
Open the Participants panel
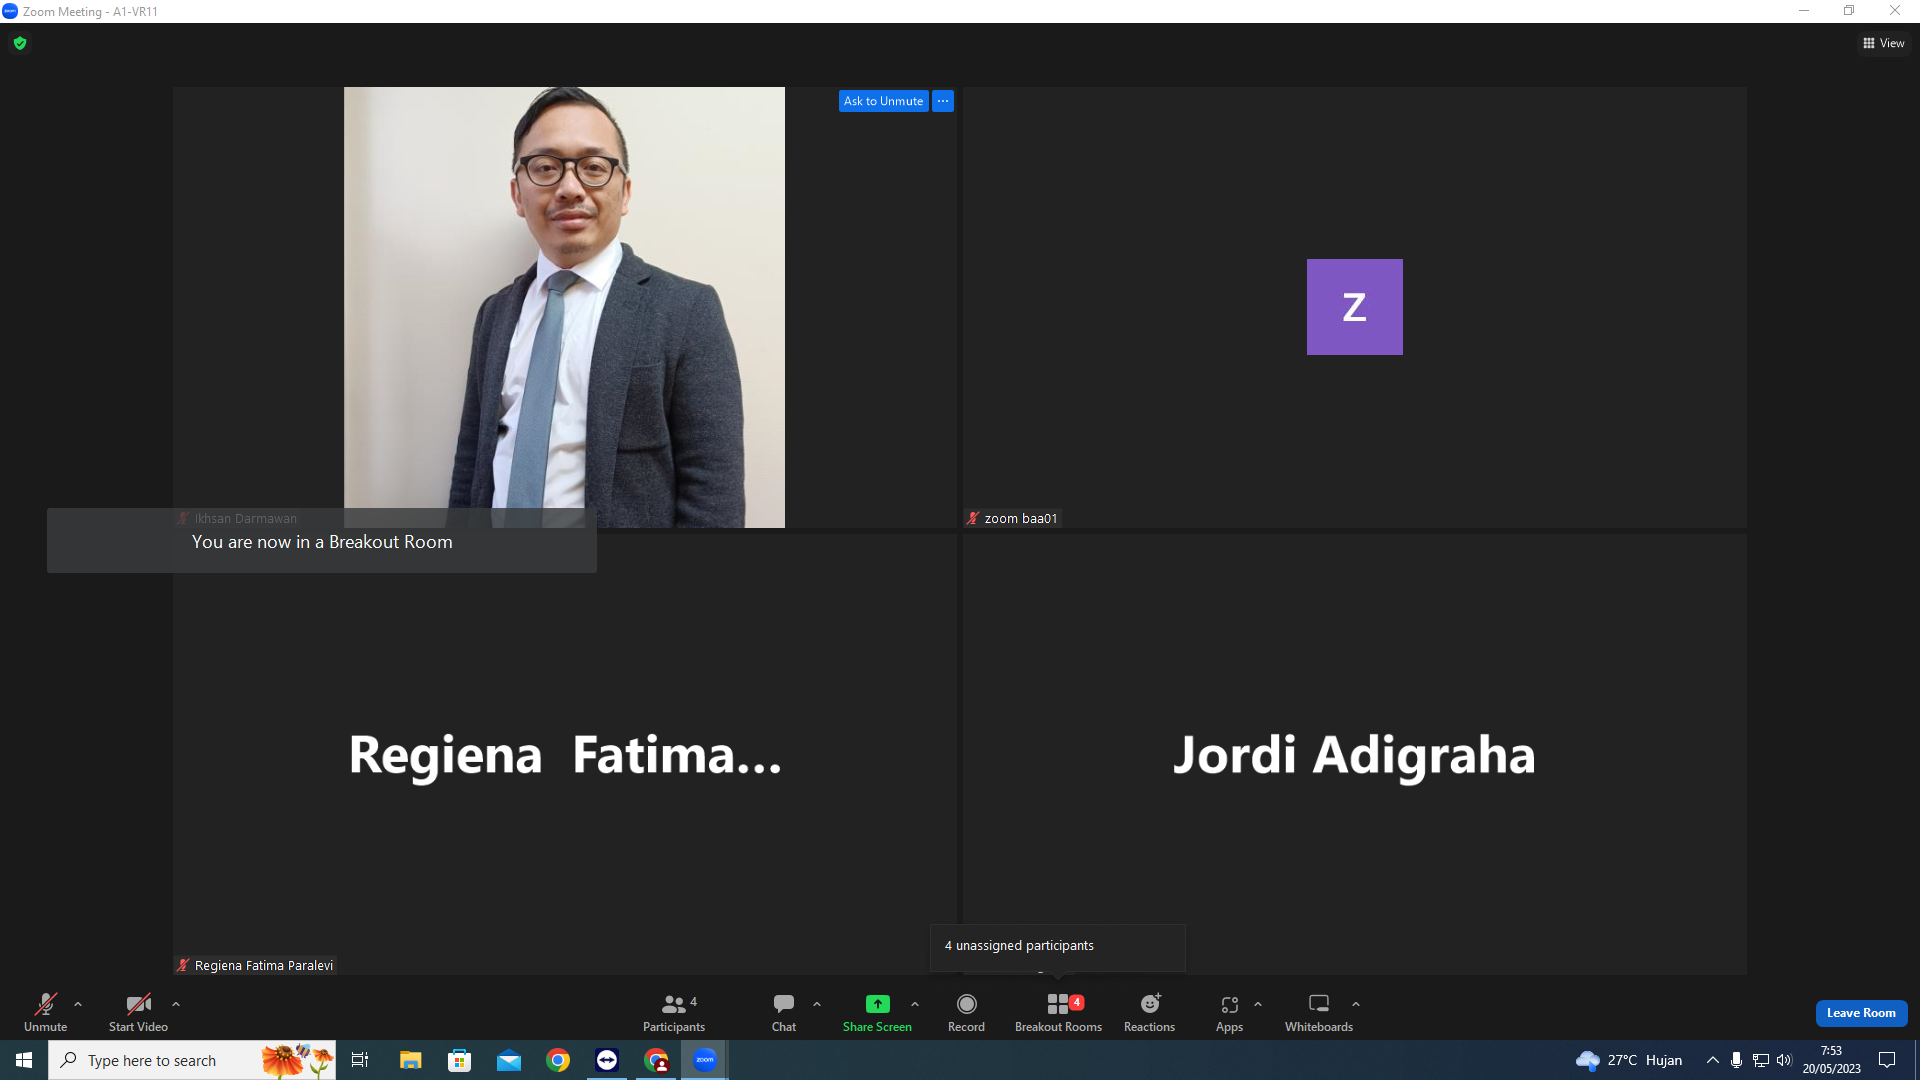673,1012
